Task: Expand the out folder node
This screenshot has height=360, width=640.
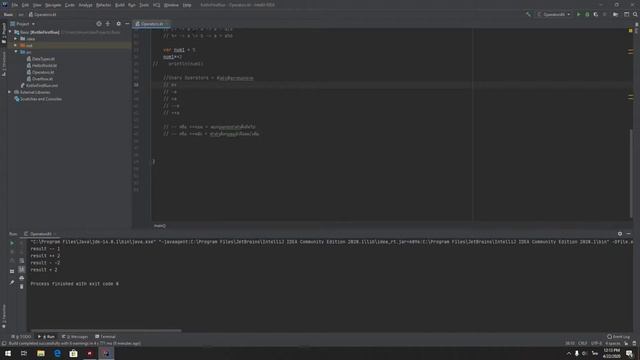Action: 16,45
